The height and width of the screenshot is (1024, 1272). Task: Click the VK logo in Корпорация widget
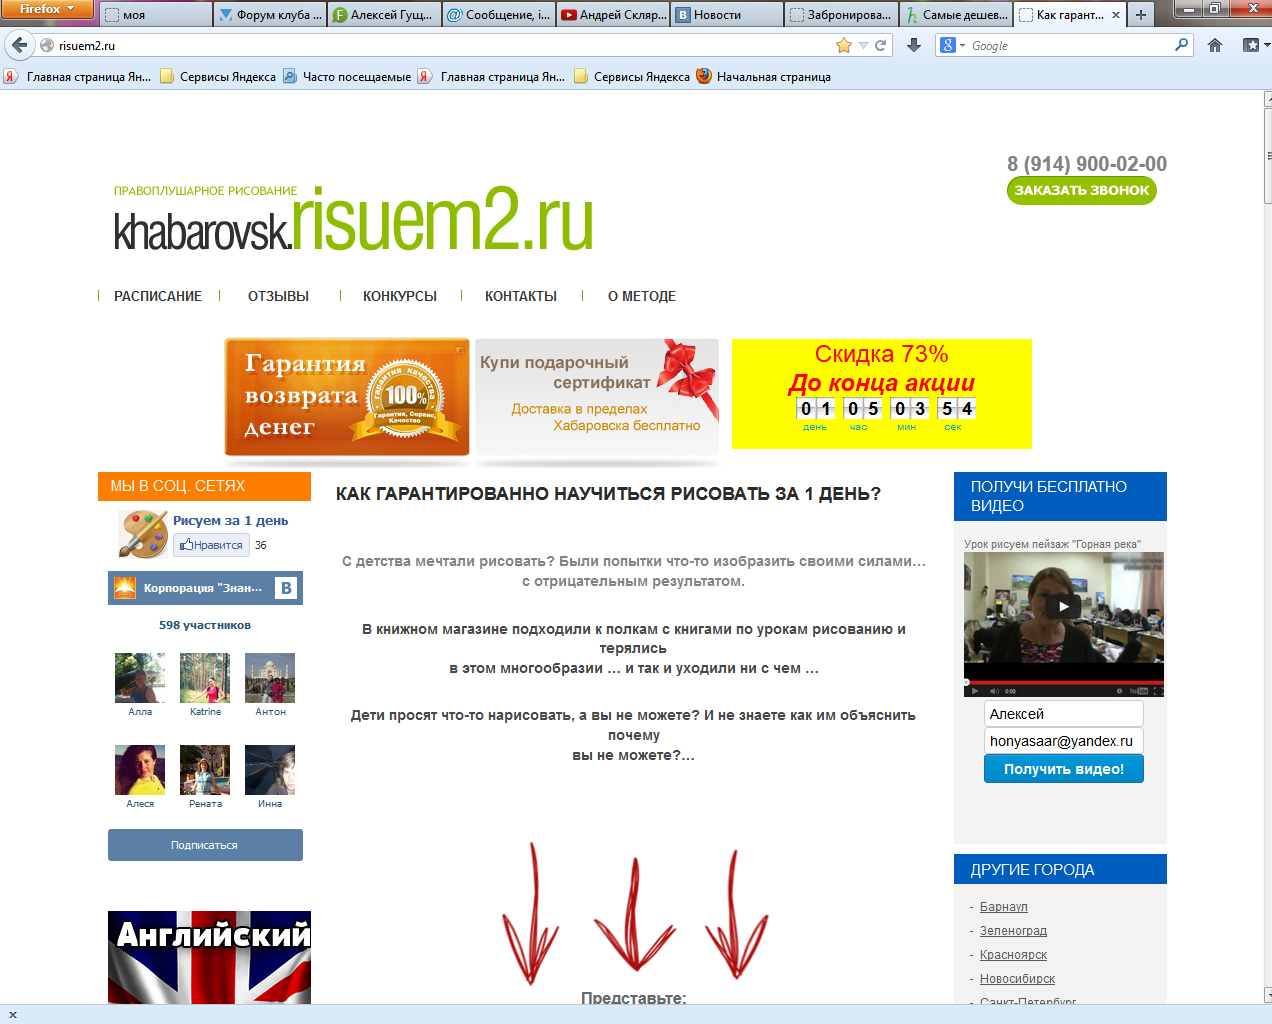[x=286, y=588]
